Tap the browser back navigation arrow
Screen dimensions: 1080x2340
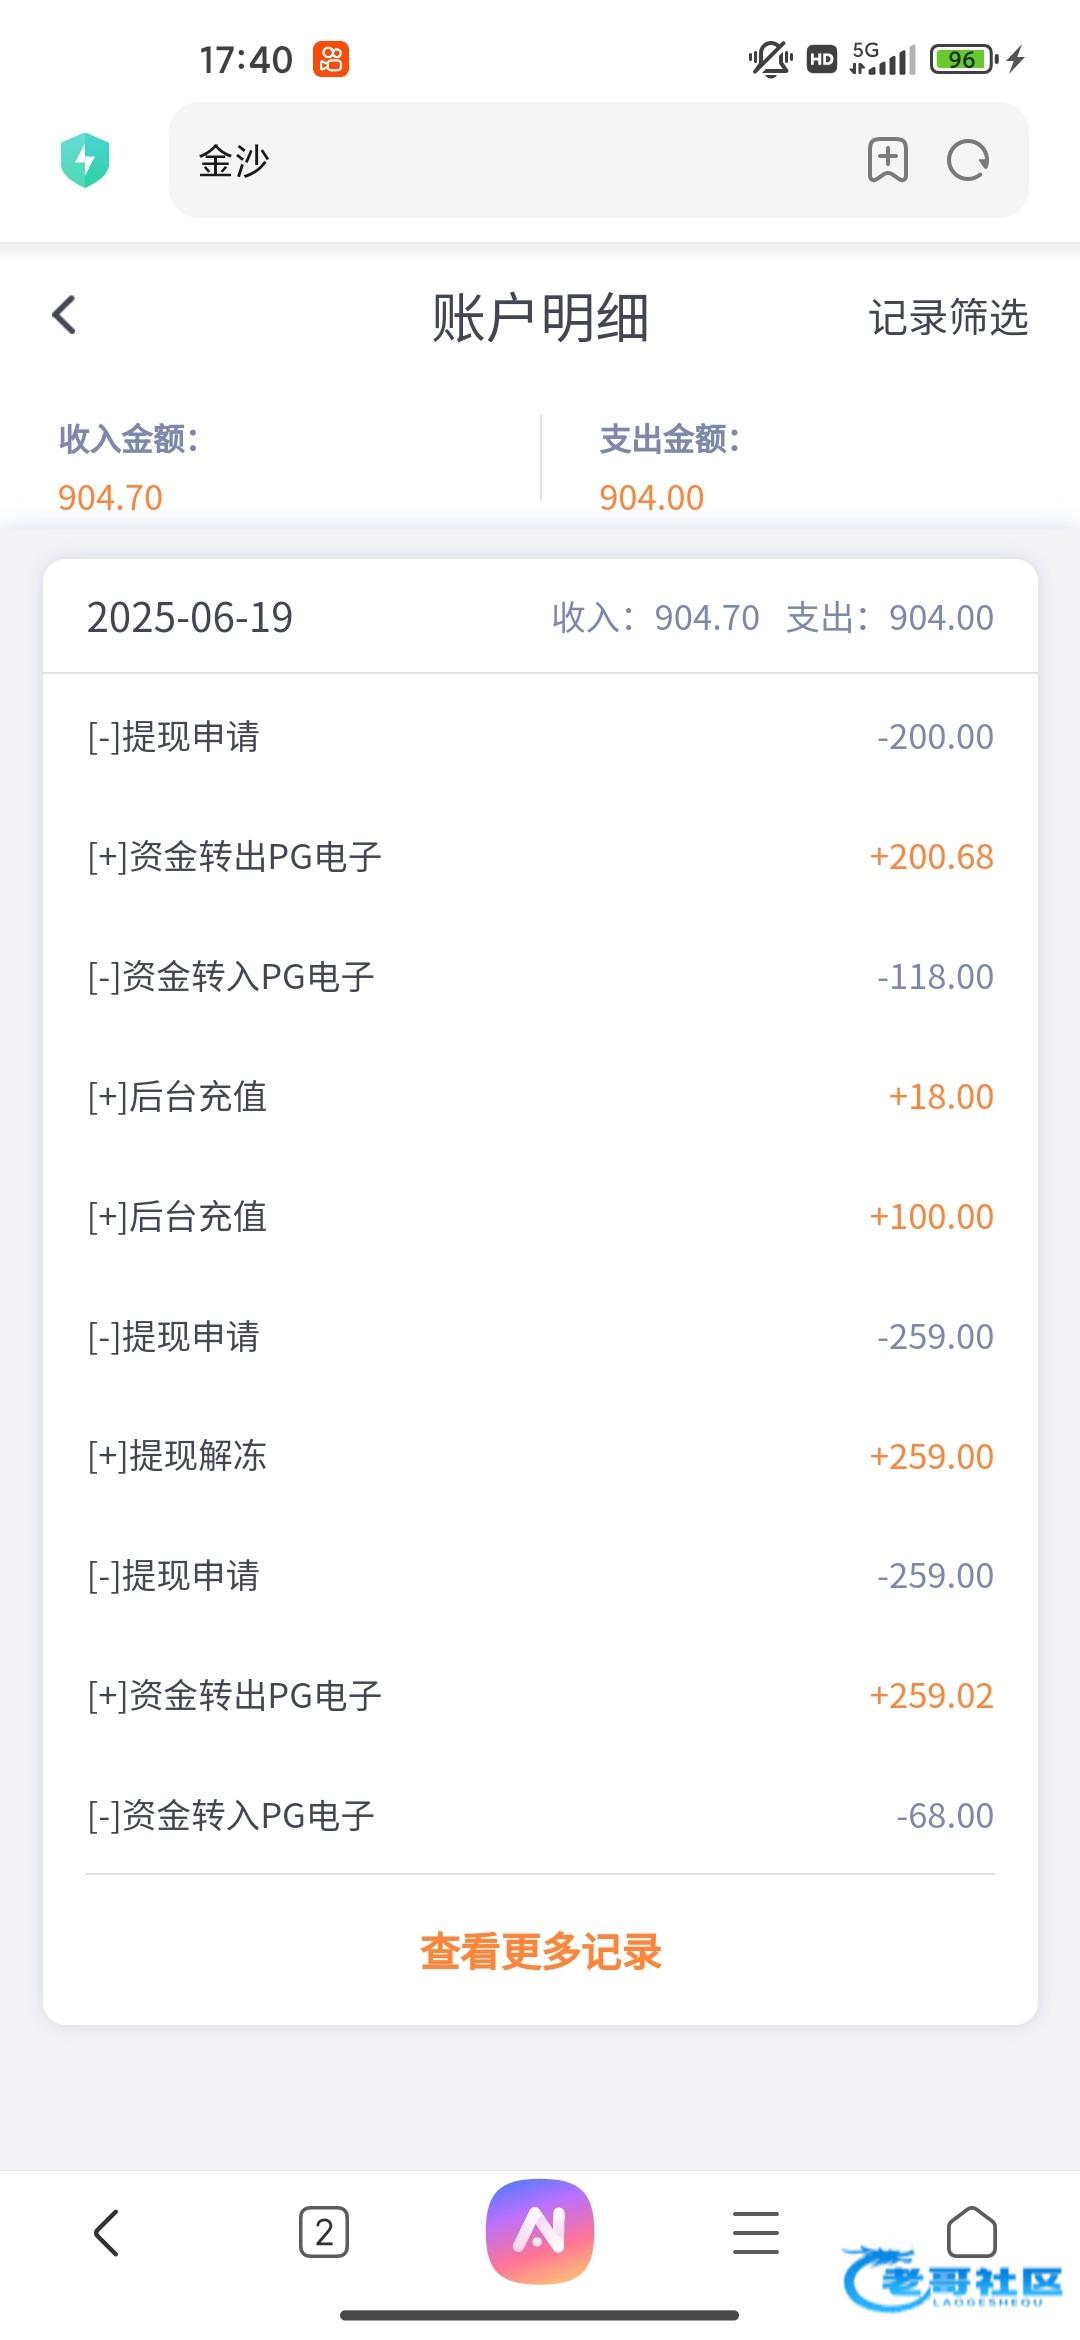pos(106,2232)
